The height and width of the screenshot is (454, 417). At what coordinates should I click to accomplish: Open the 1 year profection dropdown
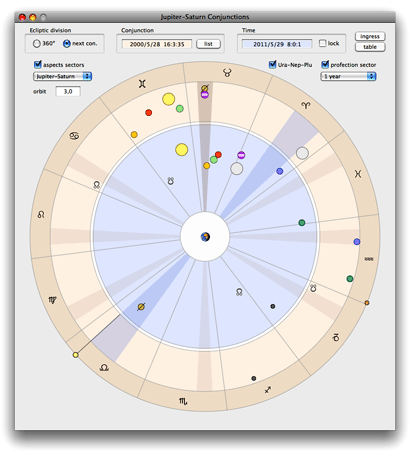(348, 76)
